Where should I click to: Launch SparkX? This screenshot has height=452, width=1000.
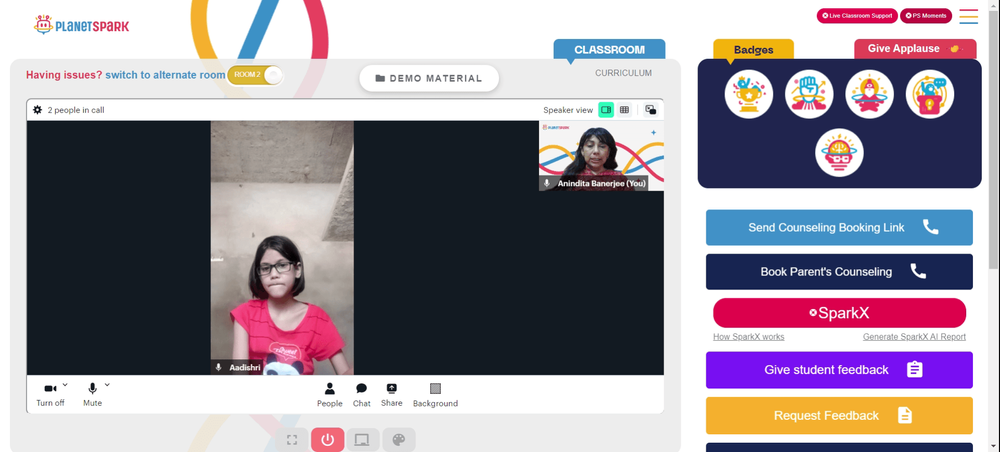point(839,313)
